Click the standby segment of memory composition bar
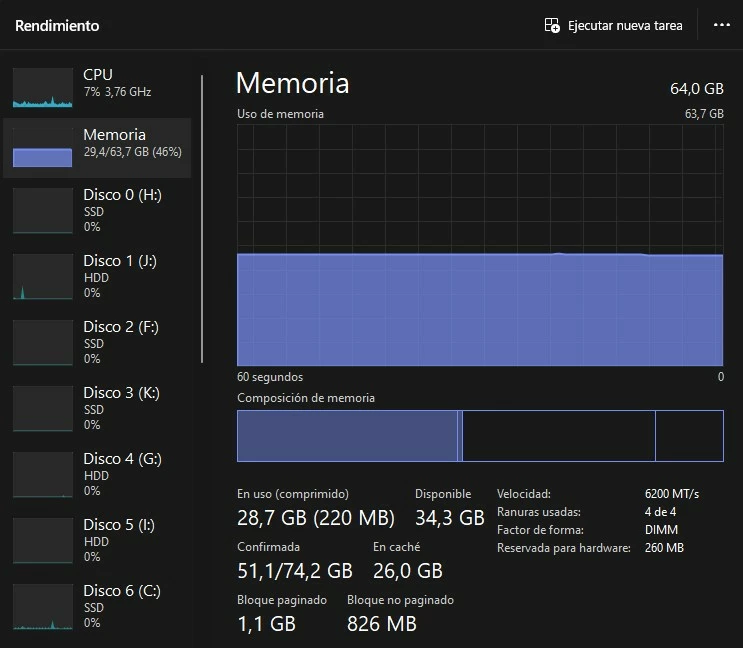 click(x=559, y=436)
